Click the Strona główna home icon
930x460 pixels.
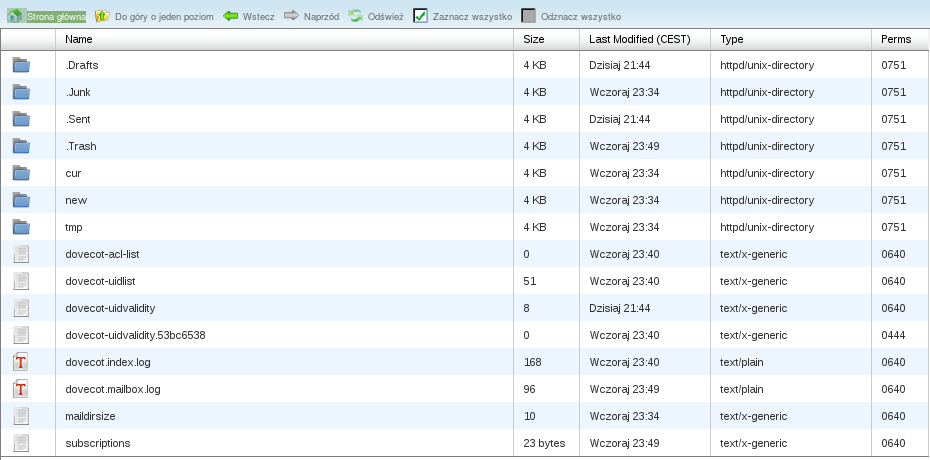(x=15, y=17)
